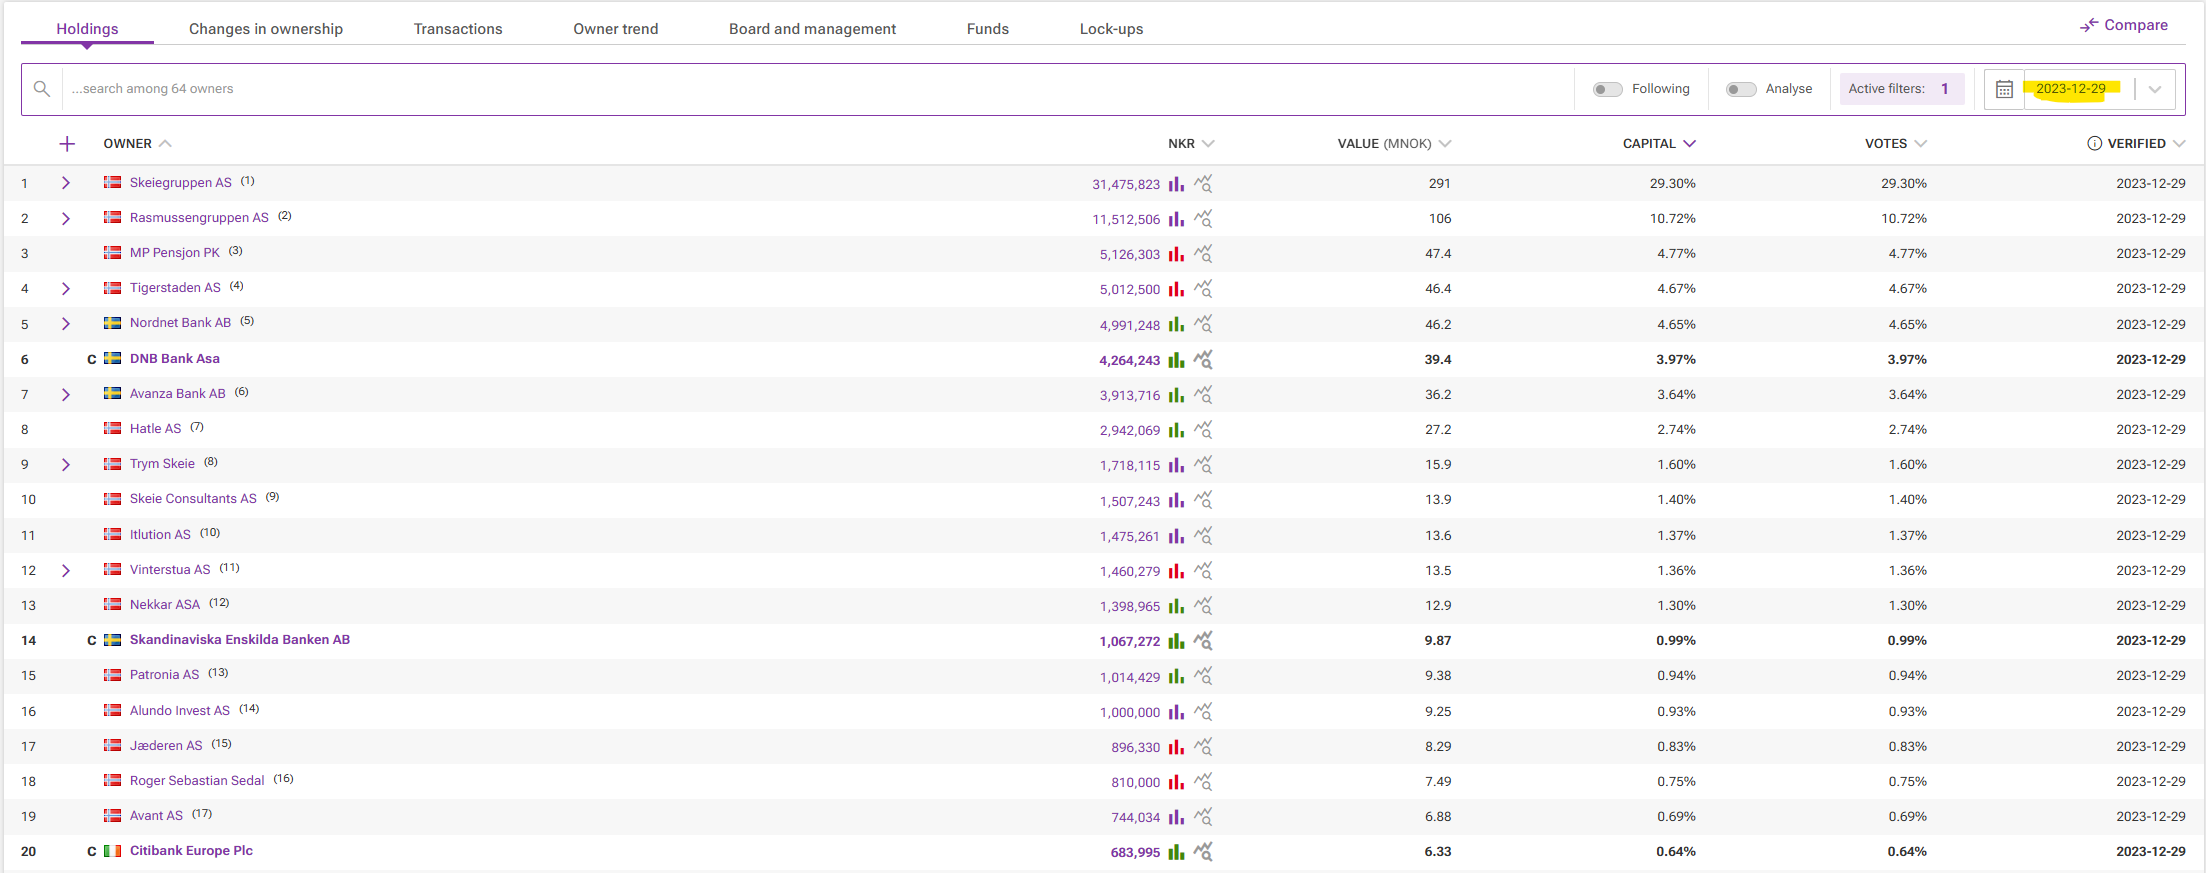This screenshot has width=2206, height=873.
Task: Open the date selector dropdown arrow
Action: tap(2155, 89)
